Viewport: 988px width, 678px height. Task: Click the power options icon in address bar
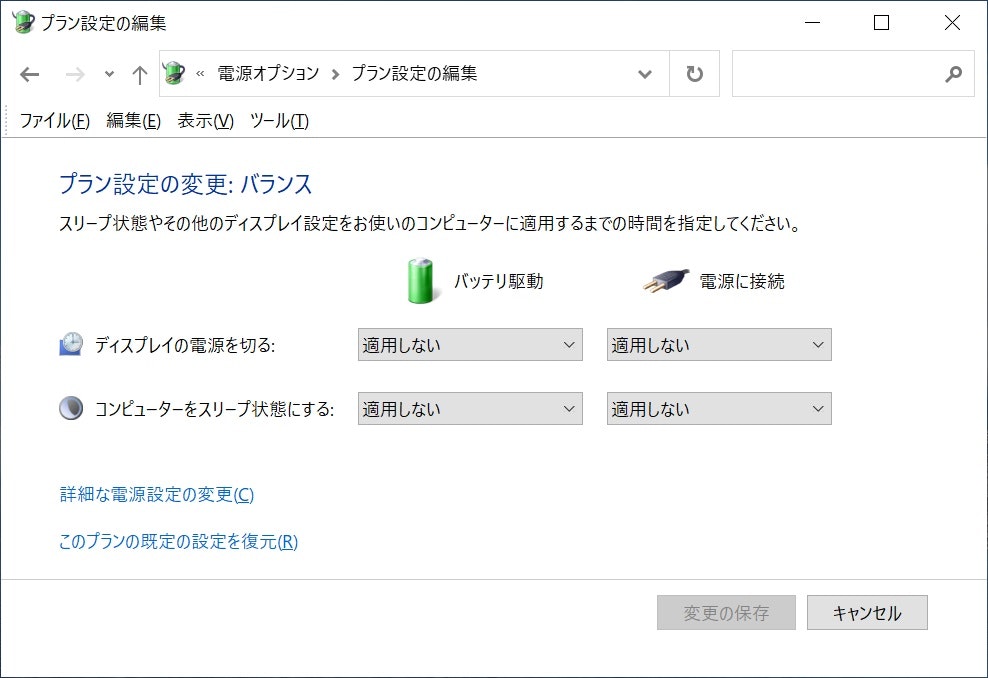pos(174,74)
